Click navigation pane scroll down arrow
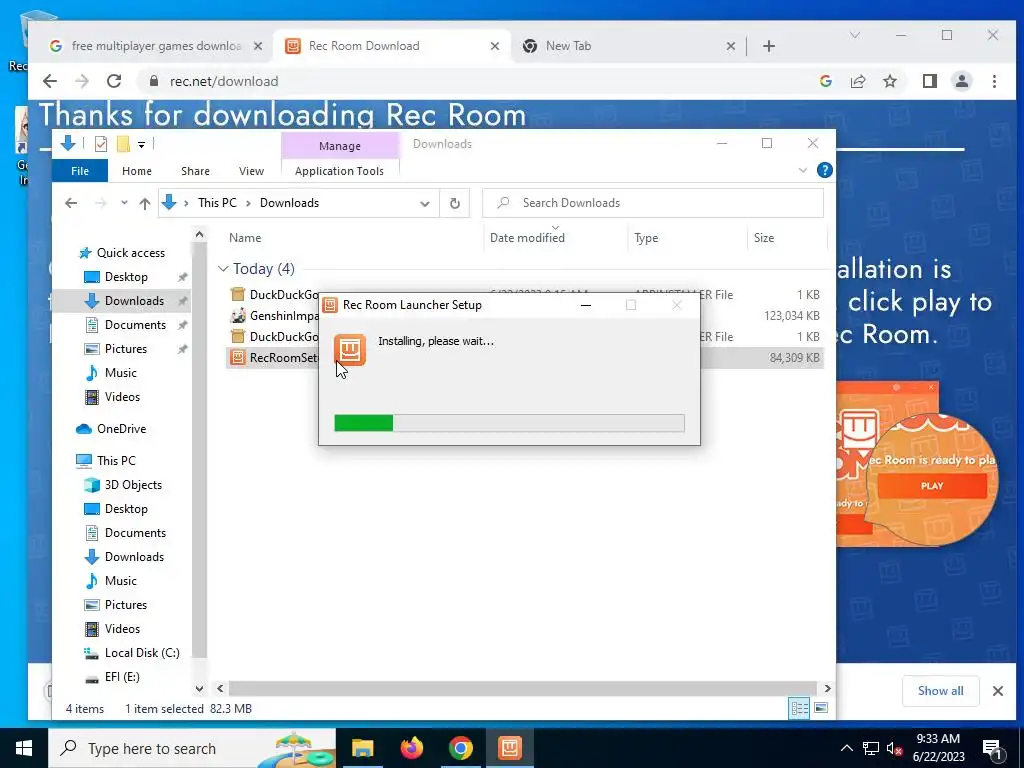 coord(199,688)
